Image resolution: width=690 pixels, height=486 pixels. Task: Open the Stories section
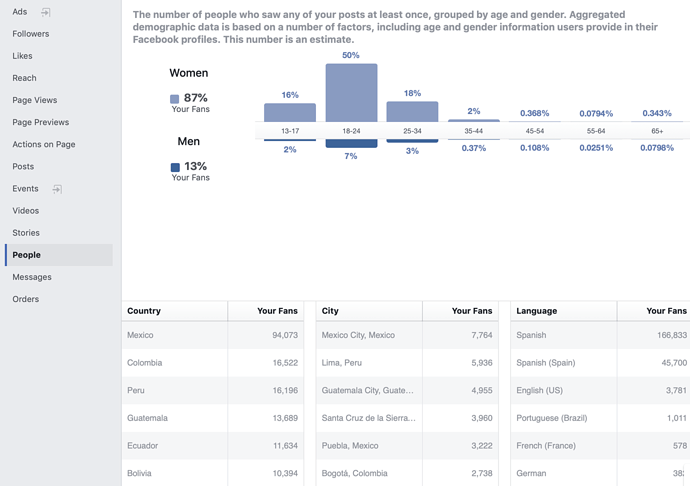(x=26, y=233)
